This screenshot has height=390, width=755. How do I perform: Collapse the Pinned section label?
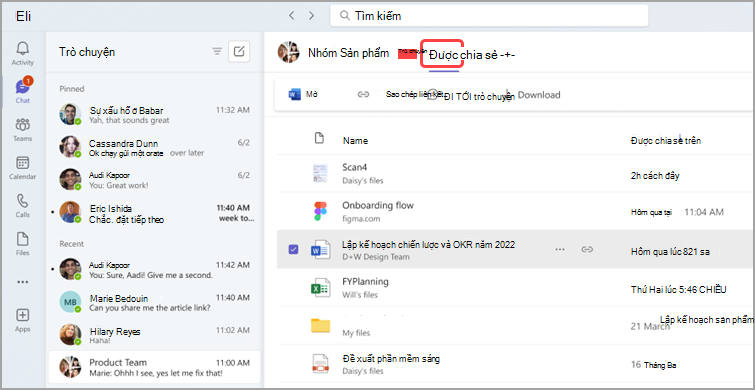72,89
